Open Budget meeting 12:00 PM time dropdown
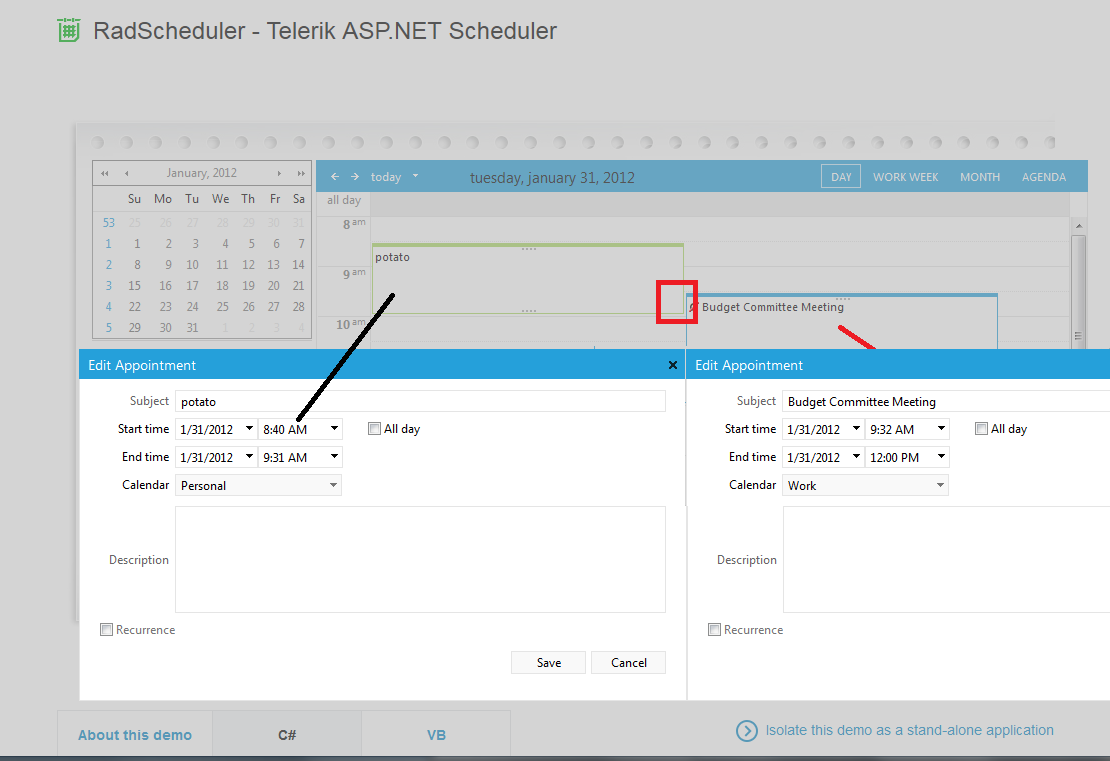1110x761 pixels. coord(941,457)
